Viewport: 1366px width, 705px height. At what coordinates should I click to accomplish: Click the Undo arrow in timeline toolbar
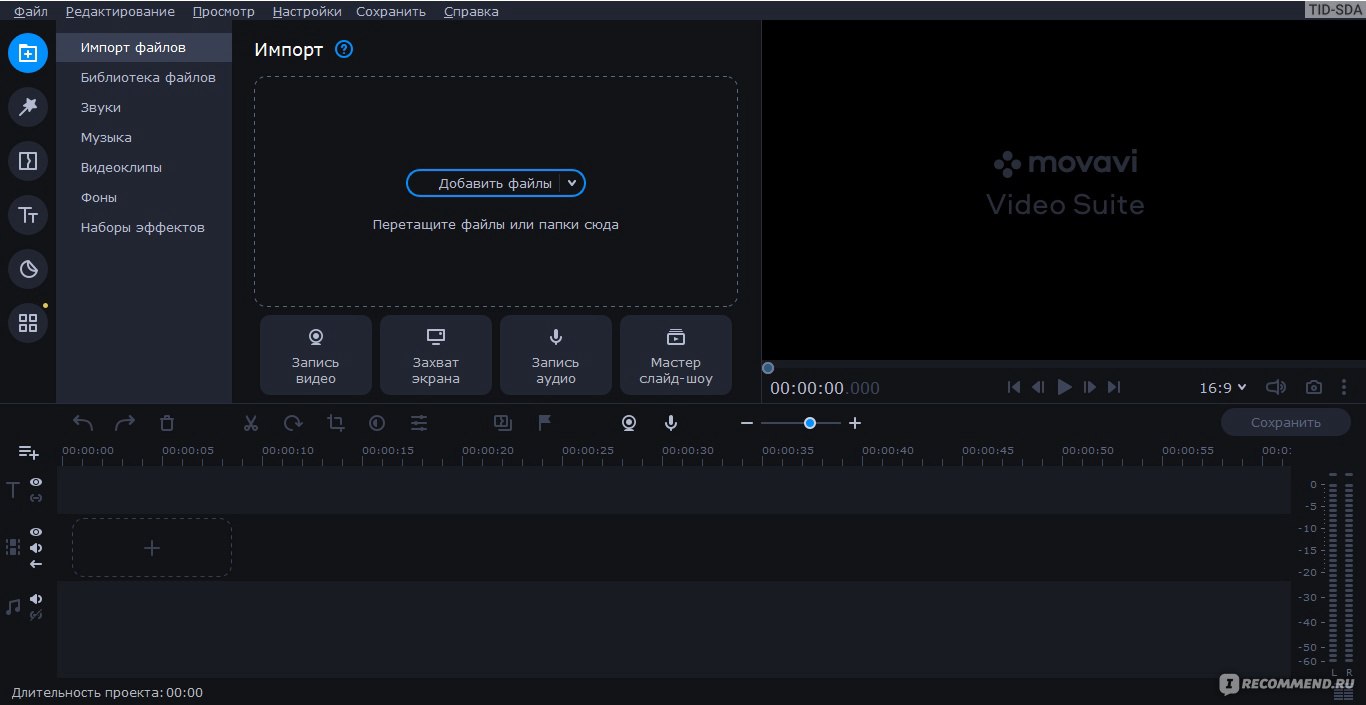(83, 423)
